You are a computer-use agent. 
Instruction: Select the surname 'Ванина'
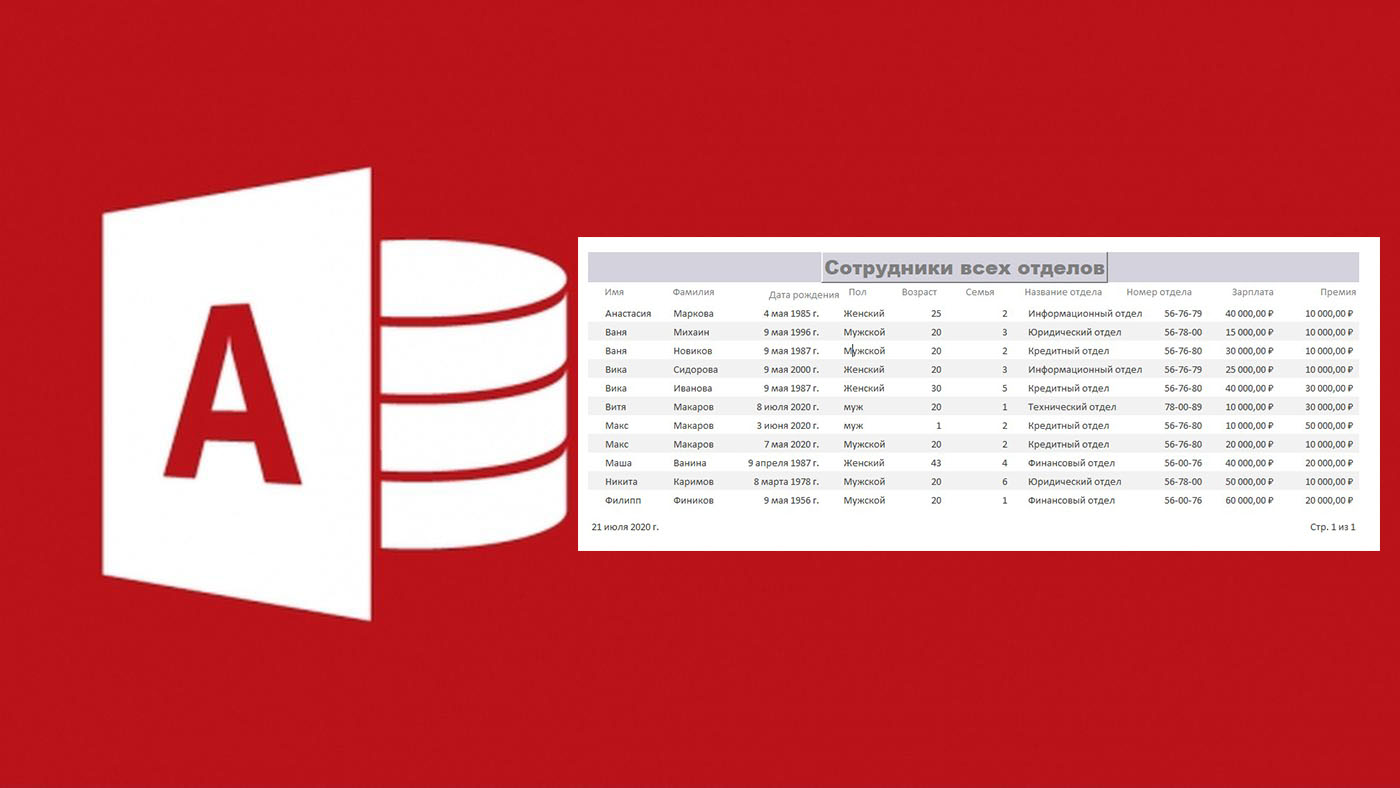coord(690,463)
